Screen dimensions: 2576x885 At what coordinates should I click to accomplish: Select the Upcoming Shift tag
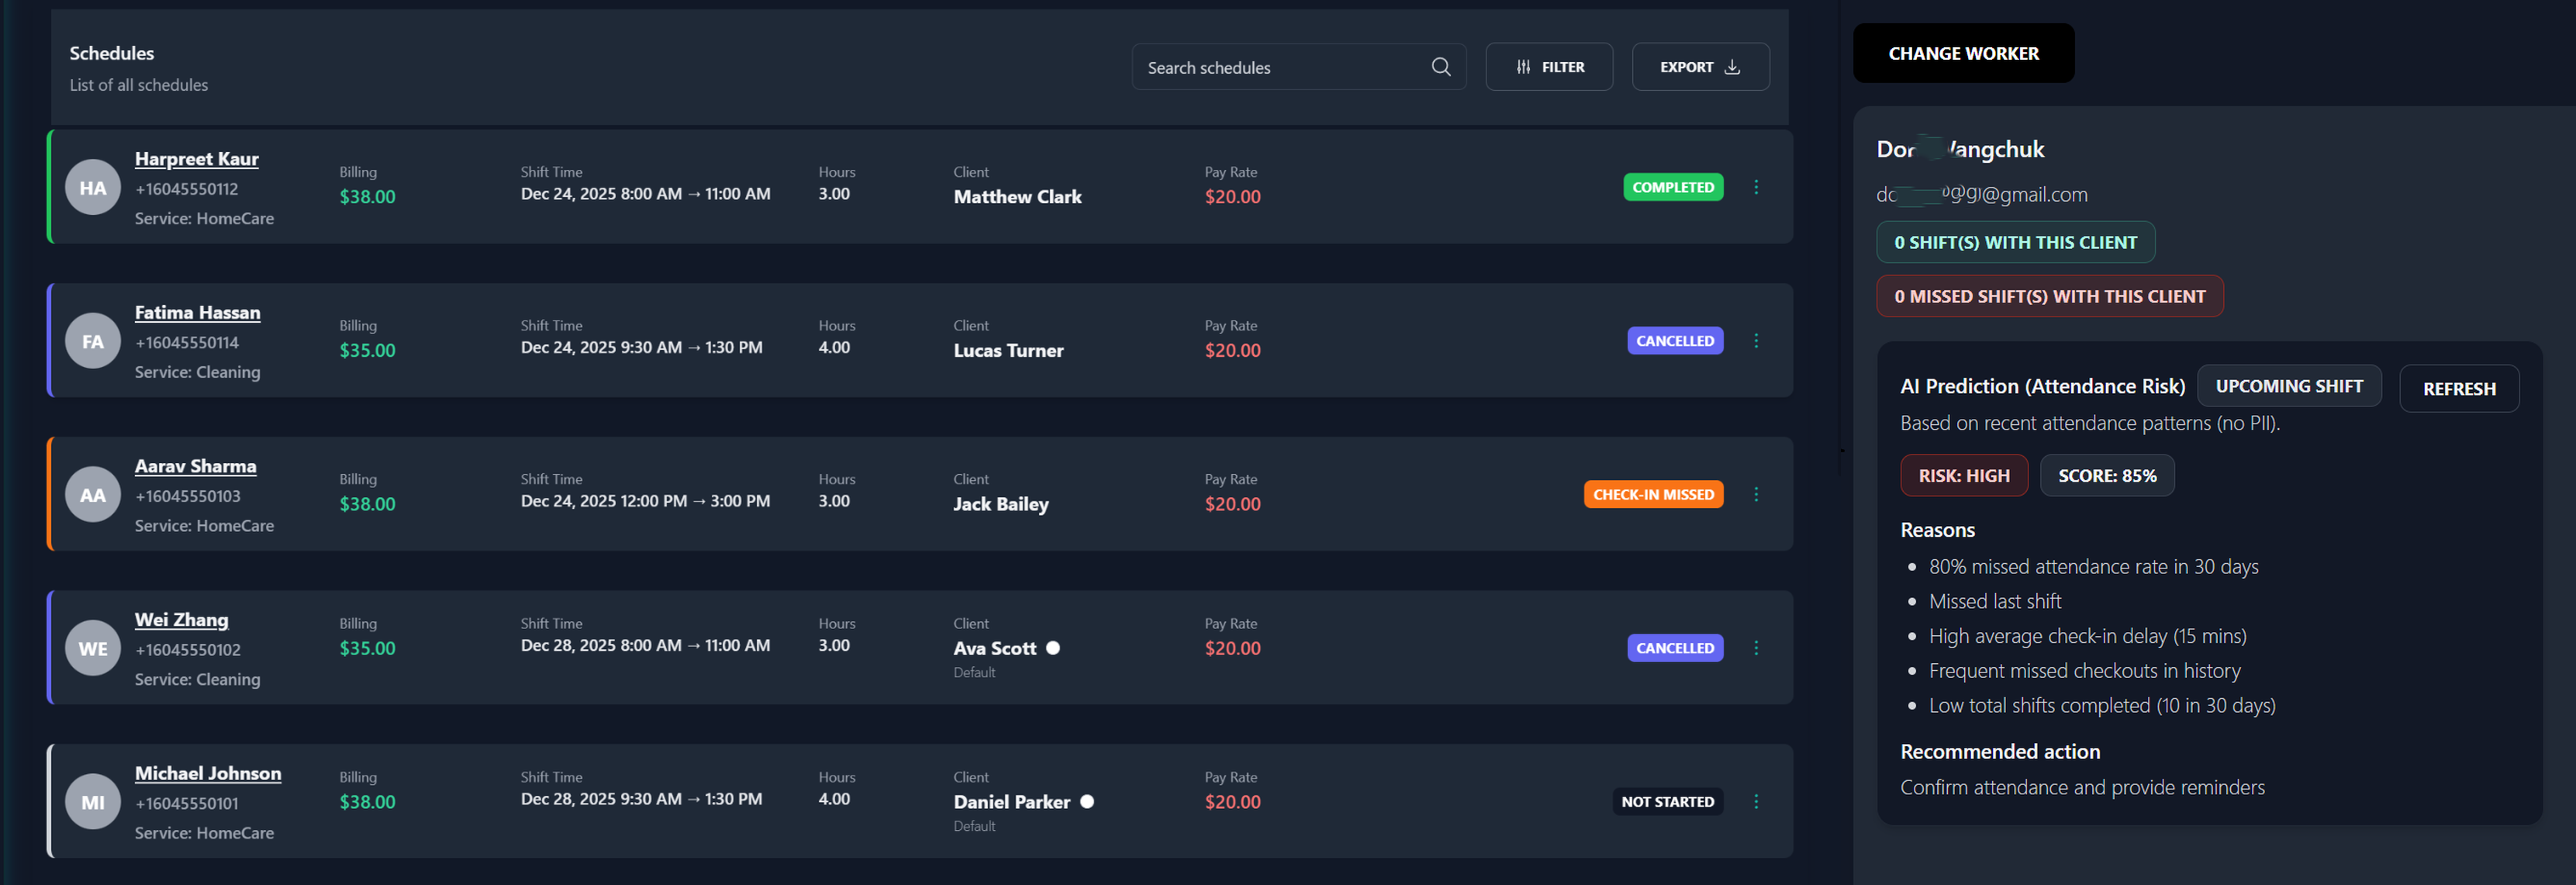point(2288,386)
